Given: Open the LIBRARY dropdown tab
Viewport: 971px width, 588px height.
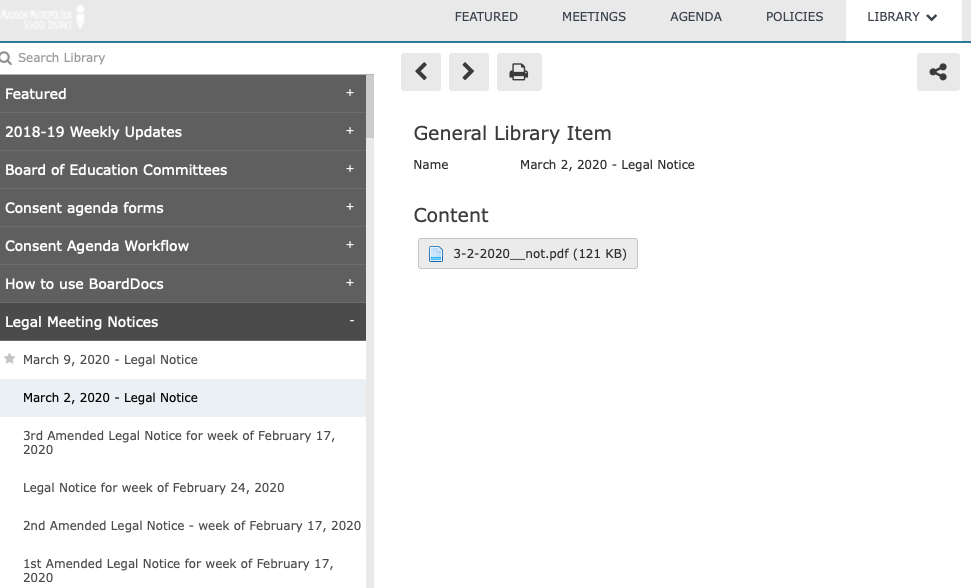Looking at the screenshot, I should point(902,17).
